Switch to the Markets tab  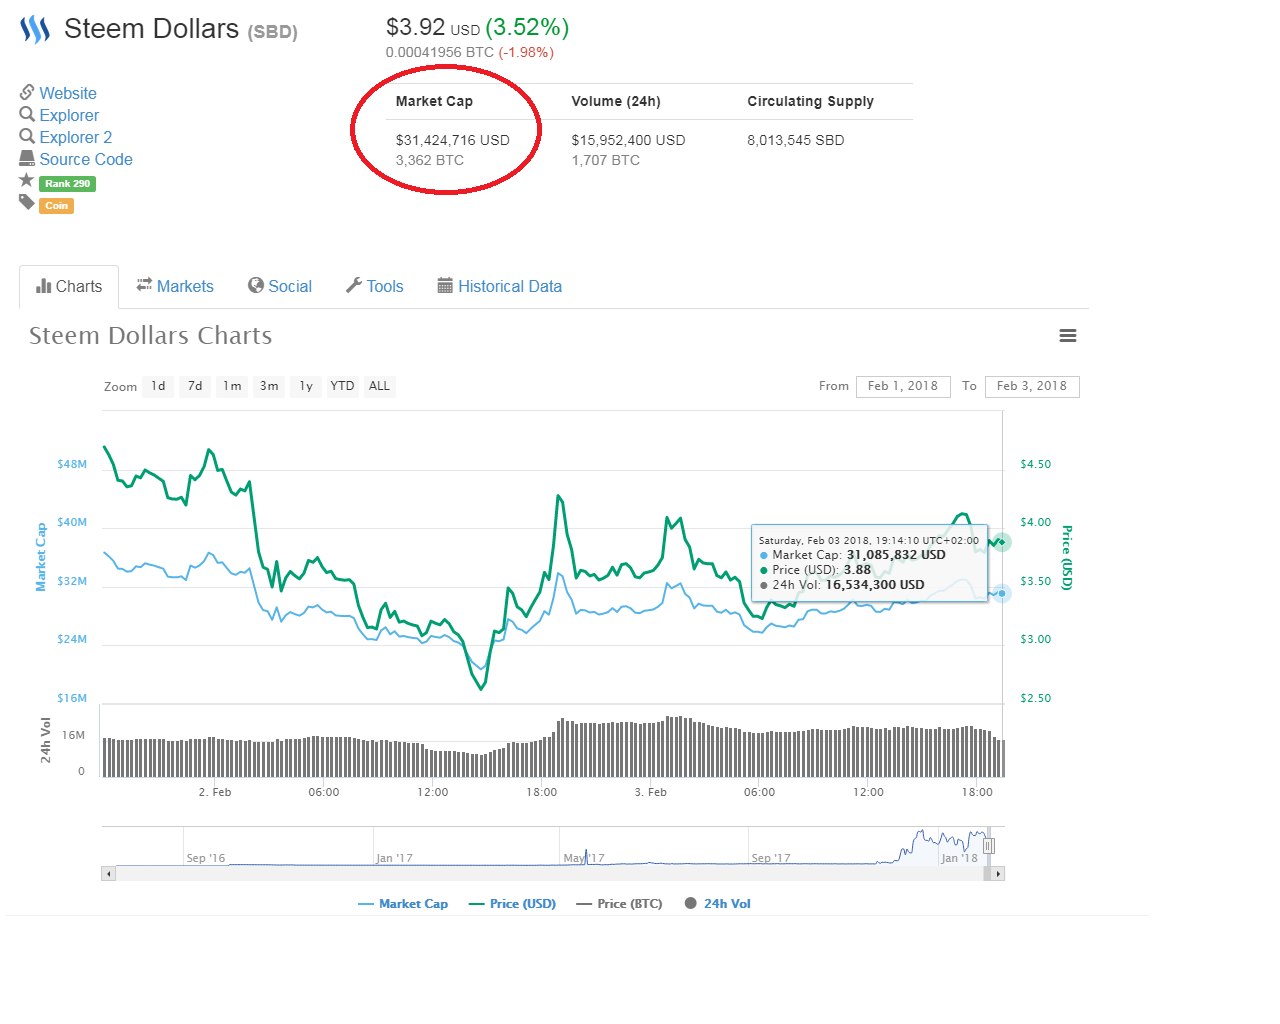(x=175, y=286)
